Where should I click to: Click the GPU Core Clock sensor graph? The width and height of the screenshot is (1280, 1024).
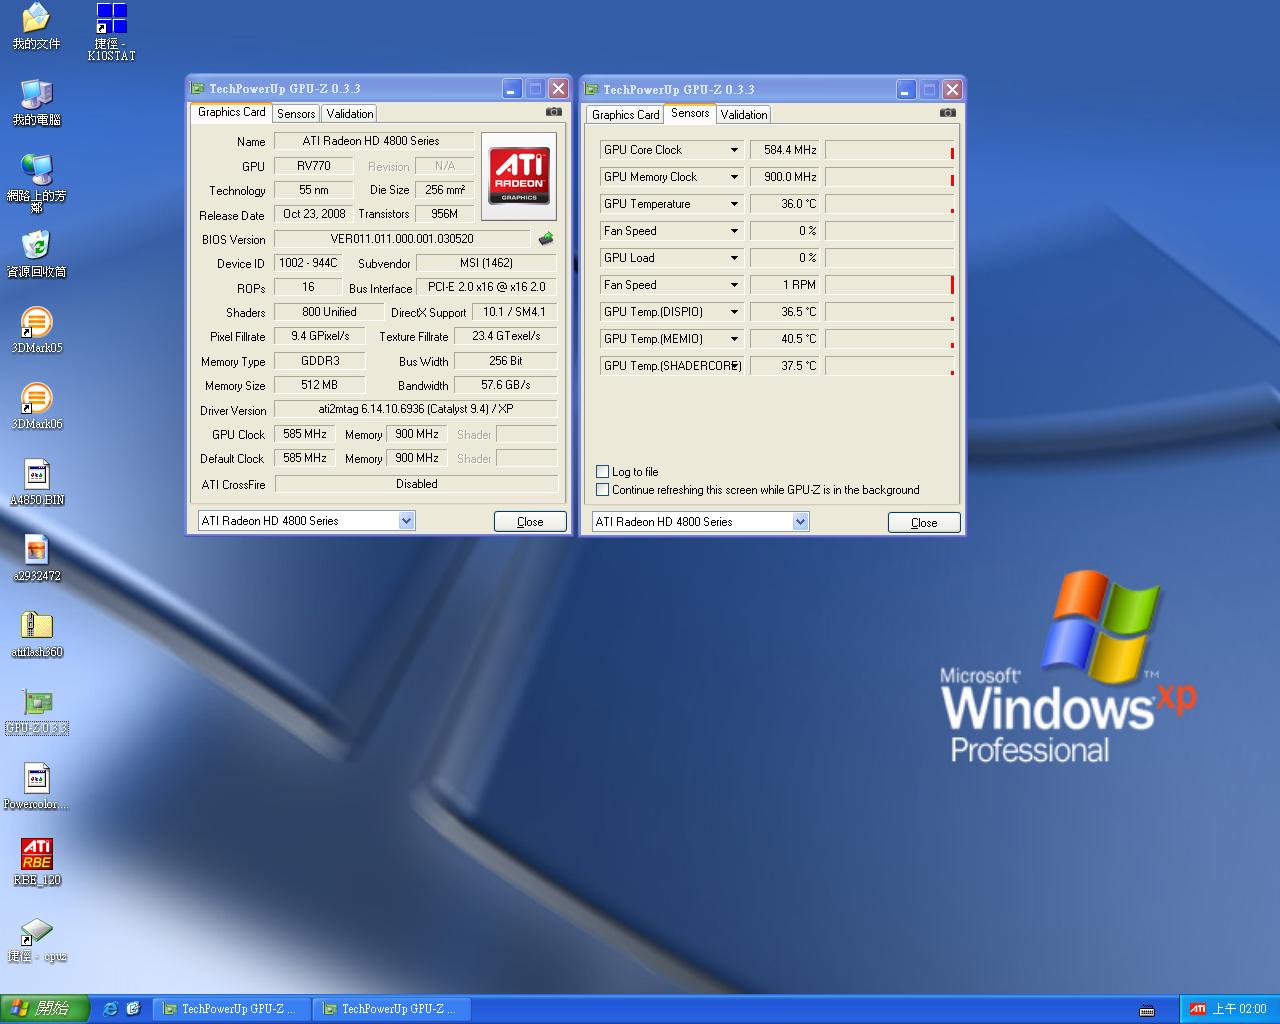[x=890, y=150]
